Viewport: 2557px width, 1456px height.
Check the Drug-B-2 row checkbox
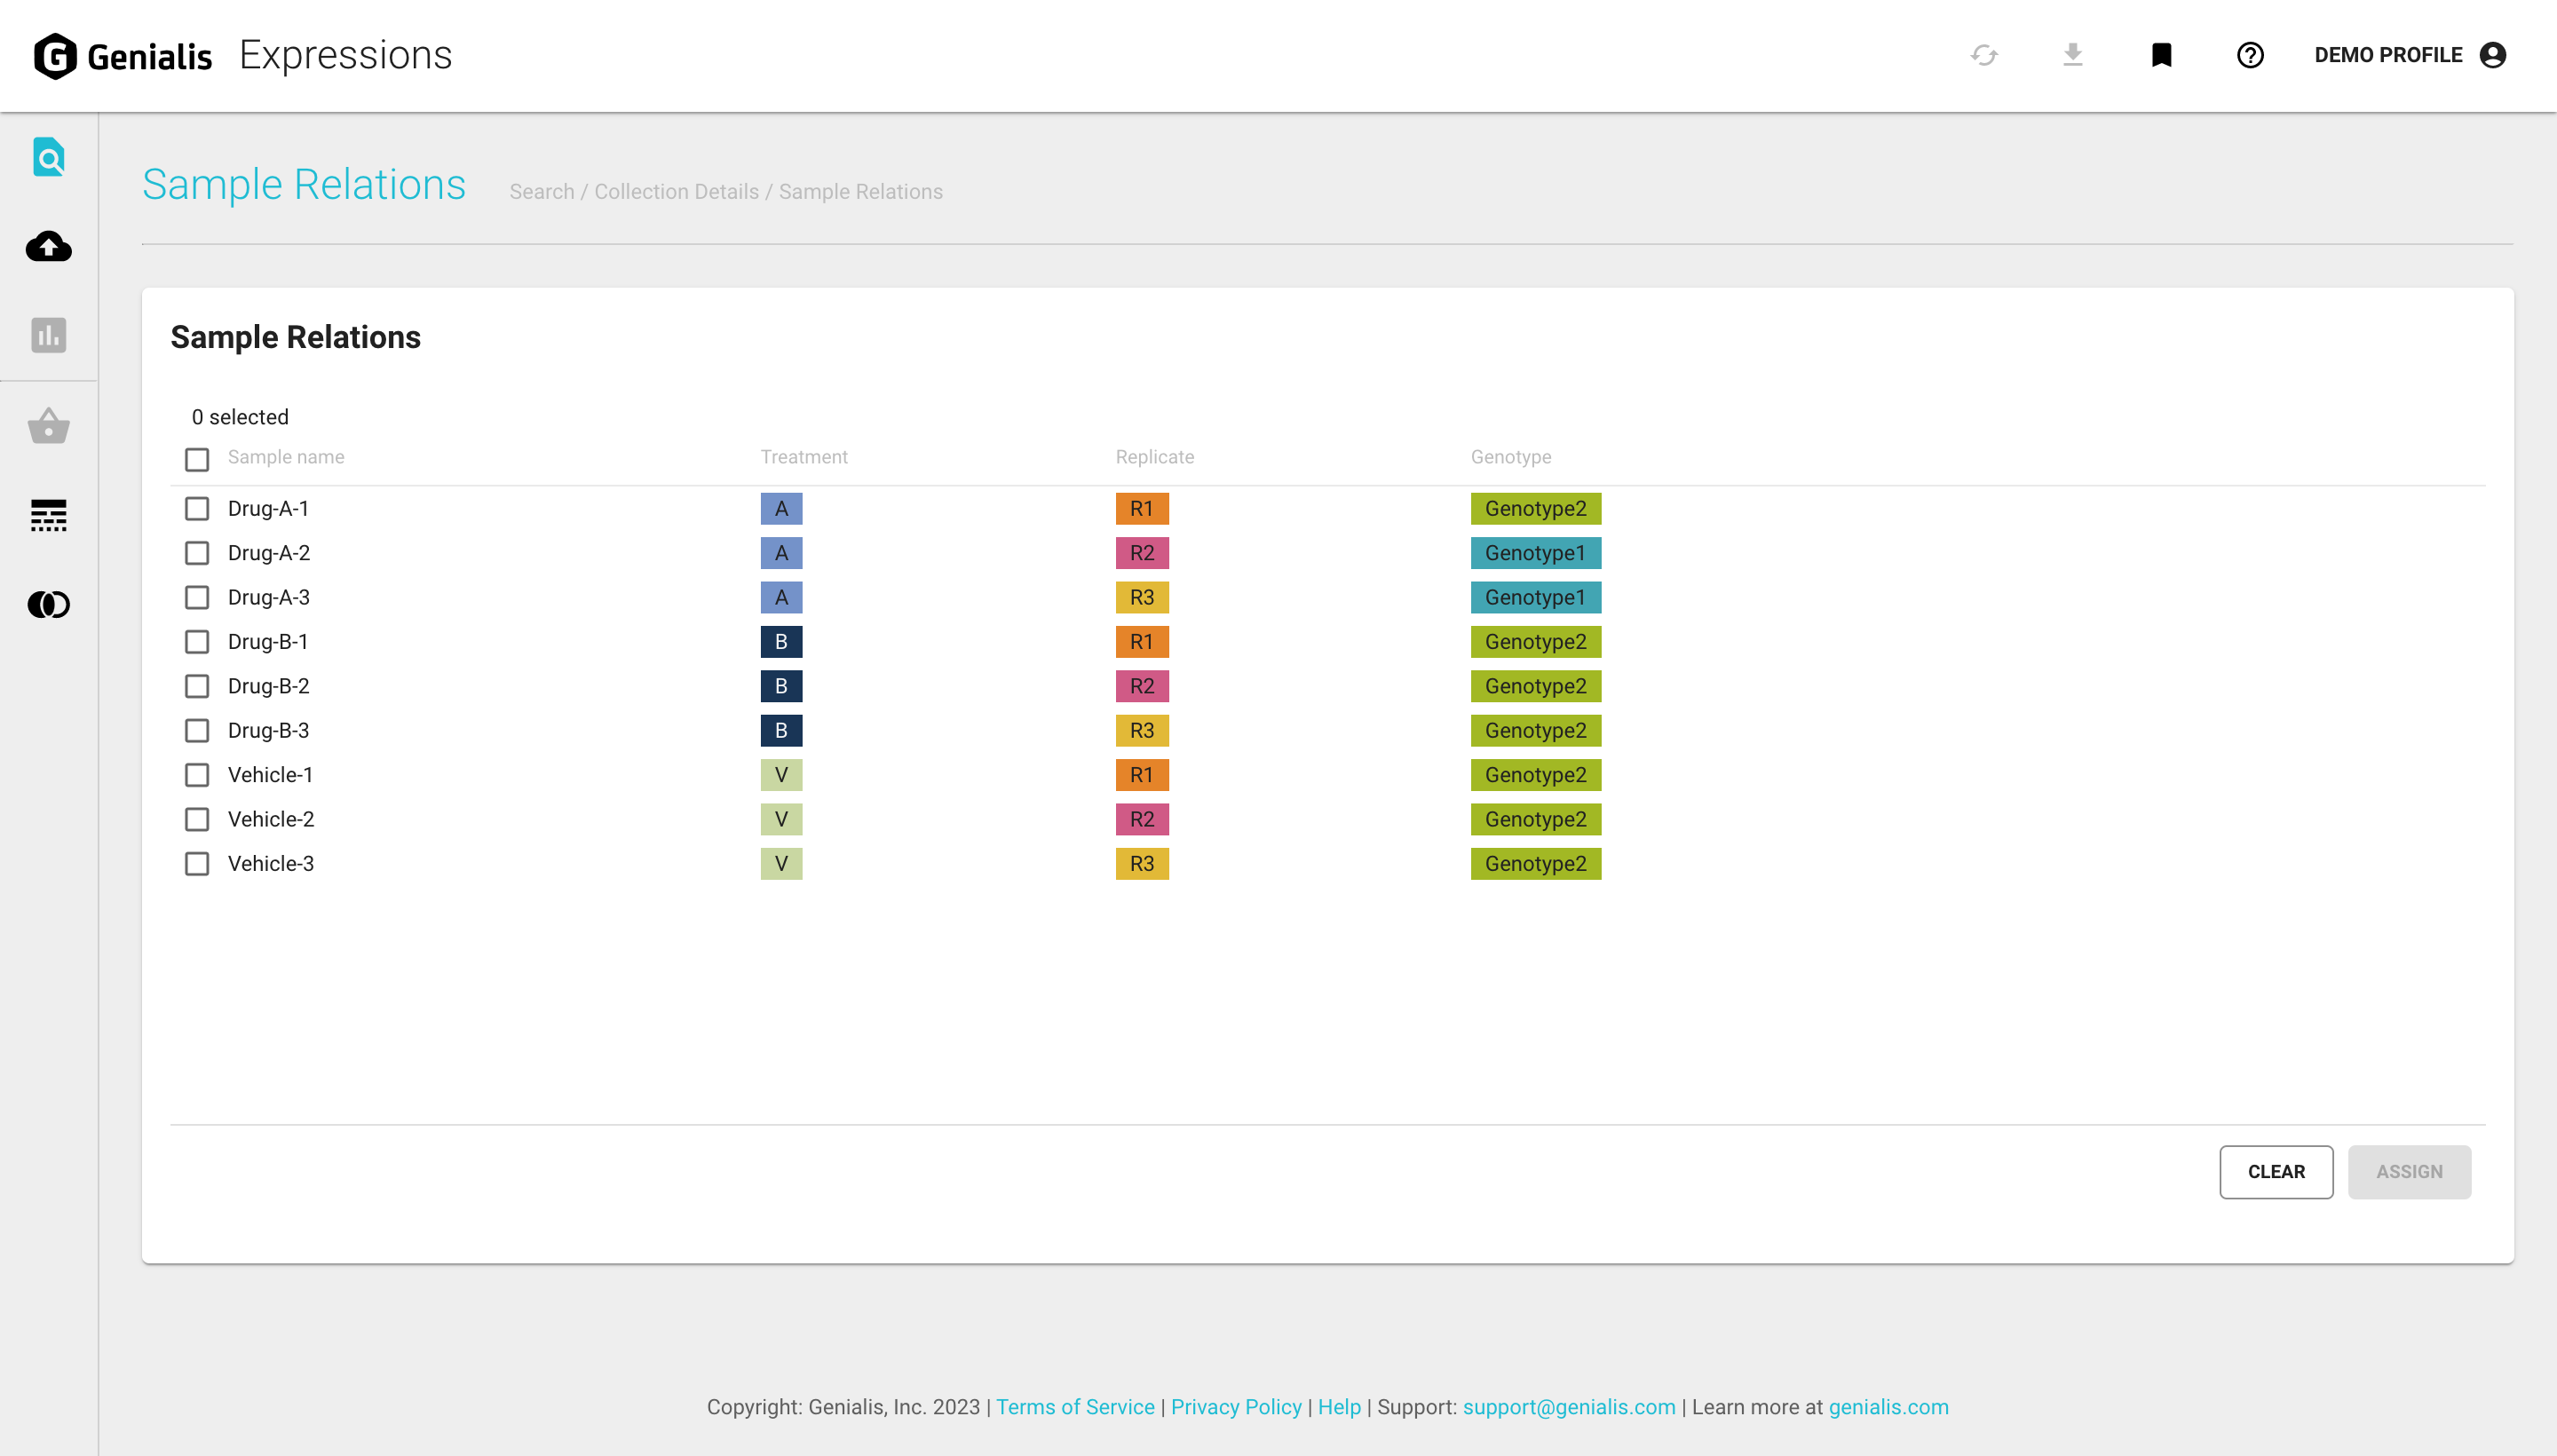click(x=197, y=686)
